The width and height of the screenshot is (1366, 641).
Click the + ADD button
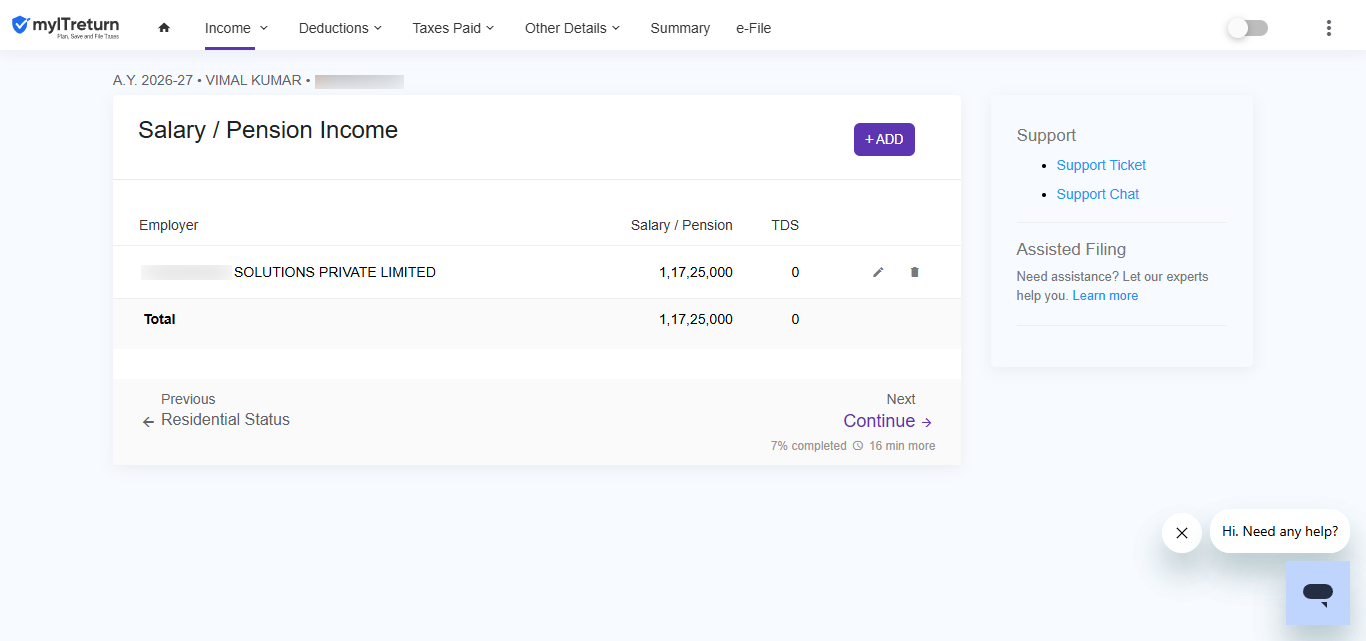tap(884, 139)
